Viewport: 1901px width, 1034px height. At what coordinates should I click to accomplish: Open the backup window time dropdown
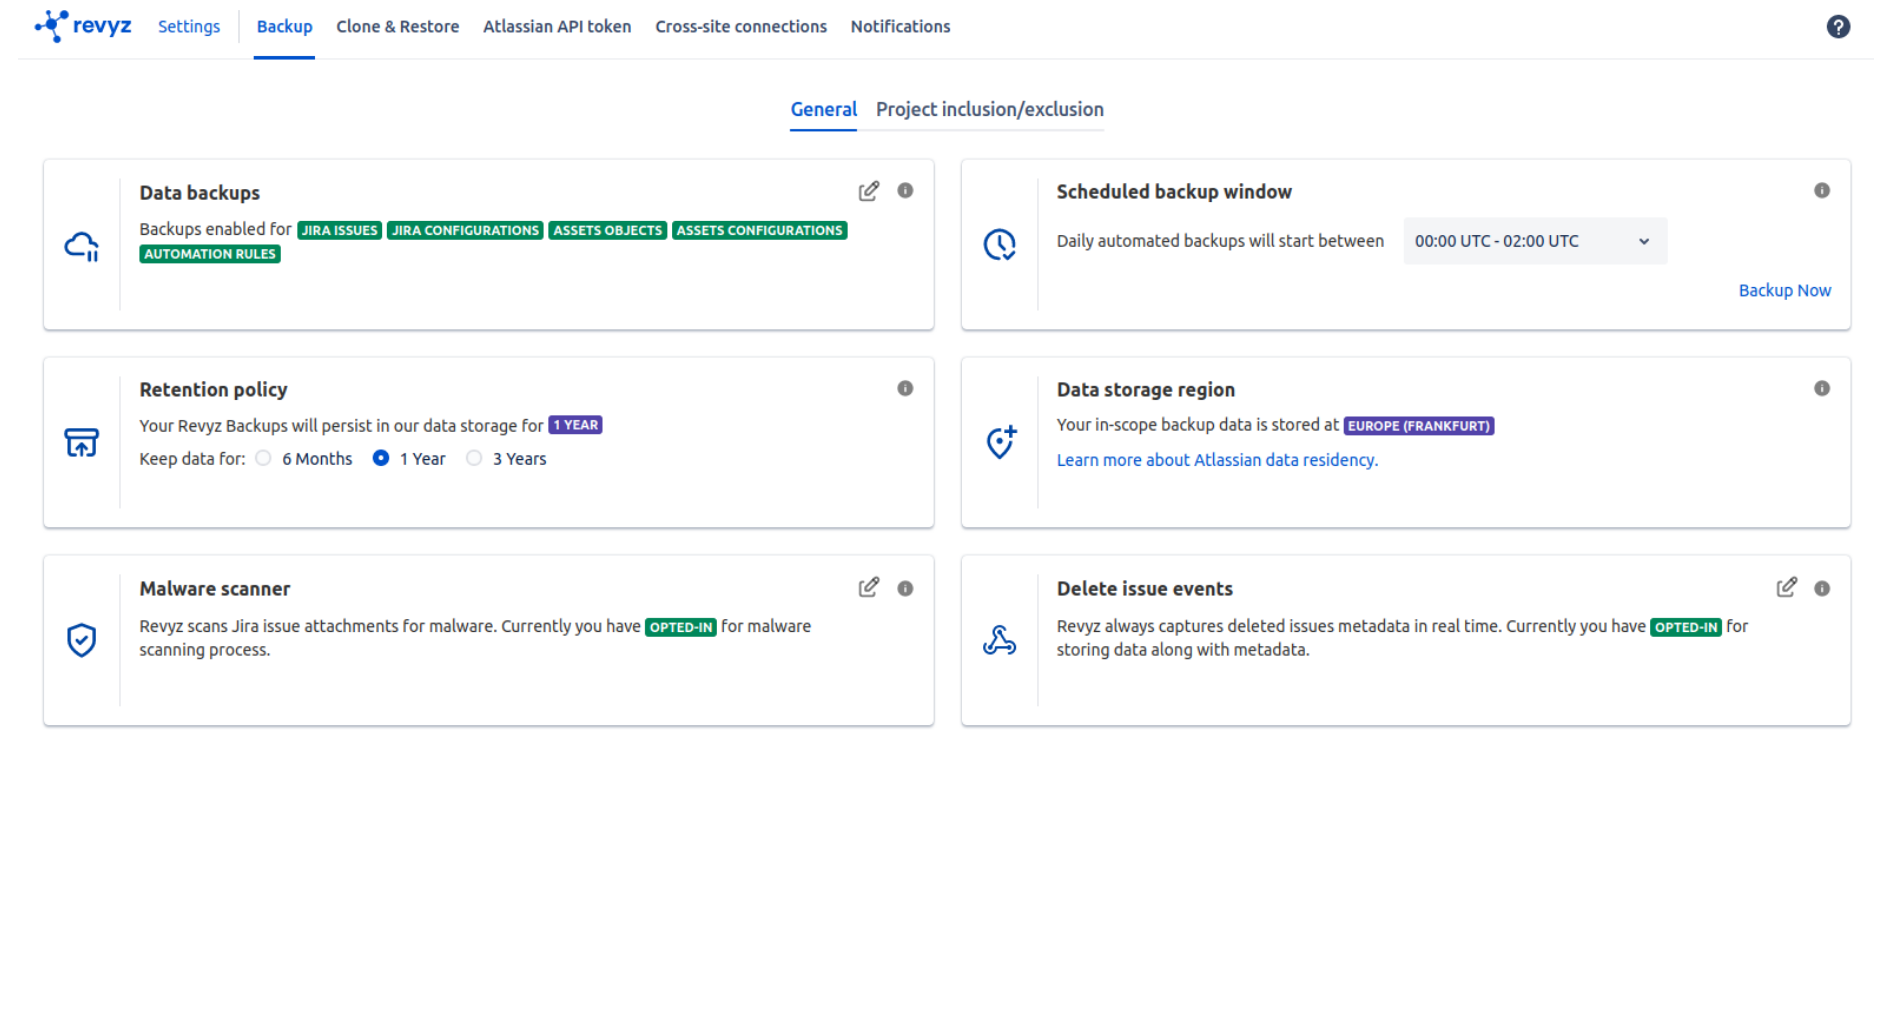pyautogui.click(x=1534, y=241)
